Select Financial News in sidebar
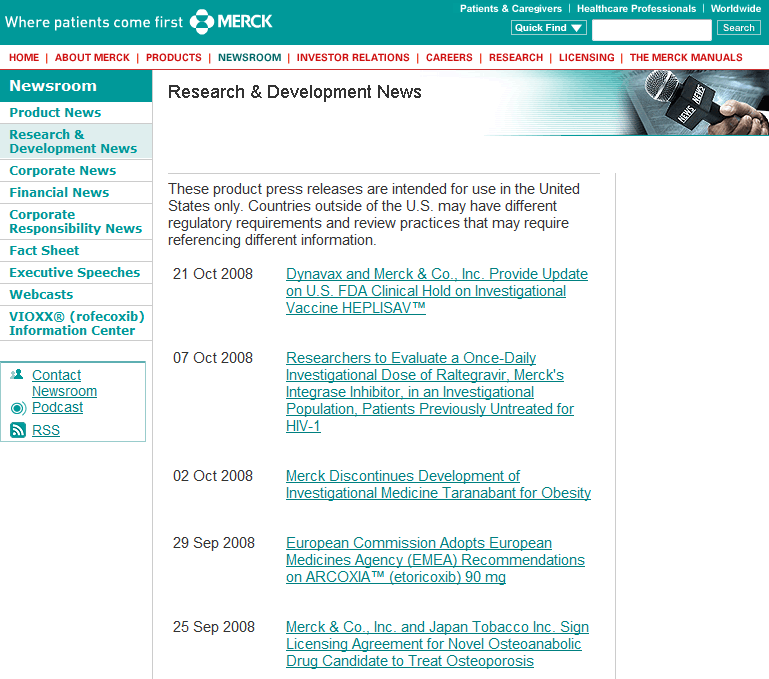This screenshot has width=769, height=679. pos(76,192)
